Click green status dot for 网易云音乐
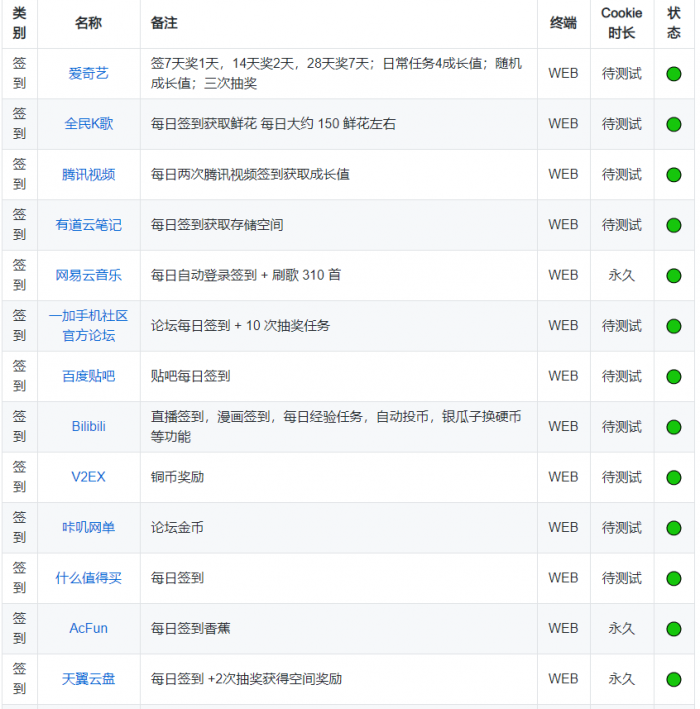This screenshot has width=700, height=709. (x=674, y=275)
